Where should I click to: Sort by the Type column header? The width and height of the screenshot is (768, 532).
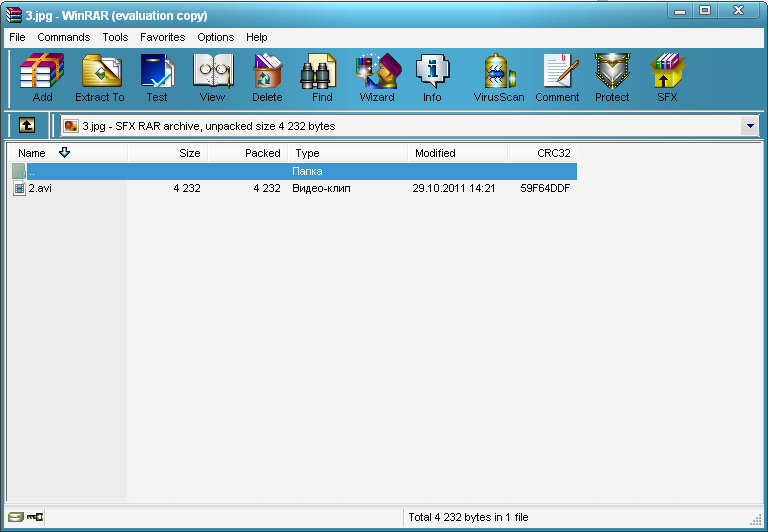coord(348,153)
